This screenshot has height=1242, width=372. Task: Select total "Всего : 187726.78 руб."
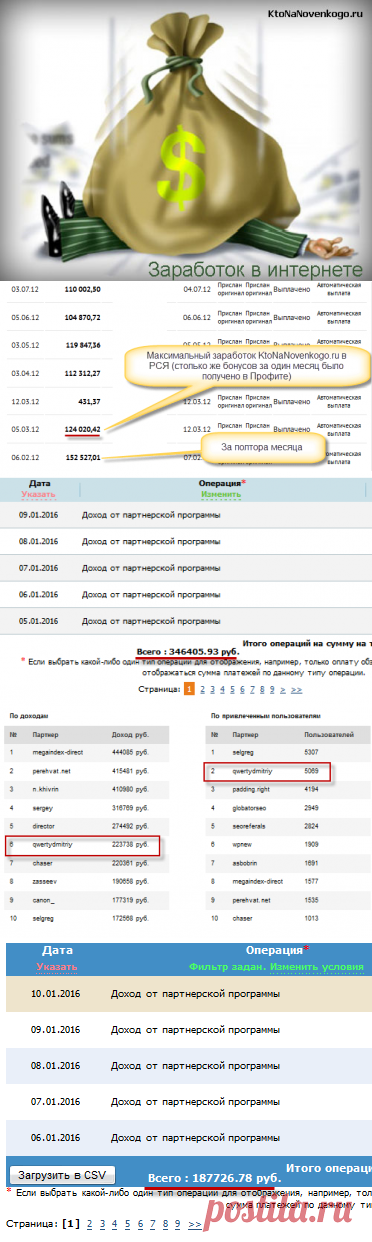215,1178
